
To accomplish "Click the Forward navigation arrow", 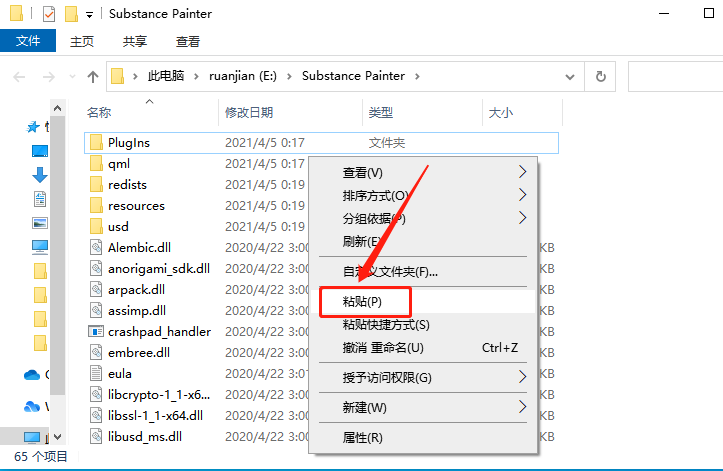I will (48, 77).
